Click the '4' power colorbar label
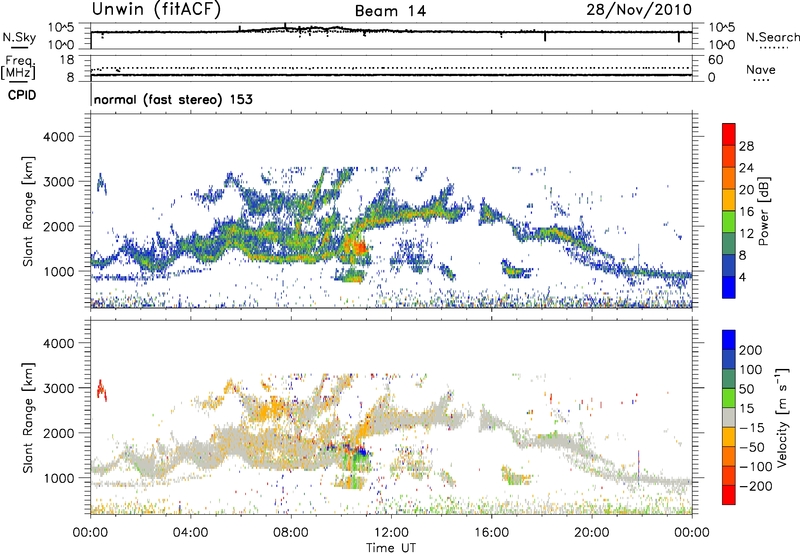Image resolution: width=800 pixels, height=554 pixels. point(743,277)
